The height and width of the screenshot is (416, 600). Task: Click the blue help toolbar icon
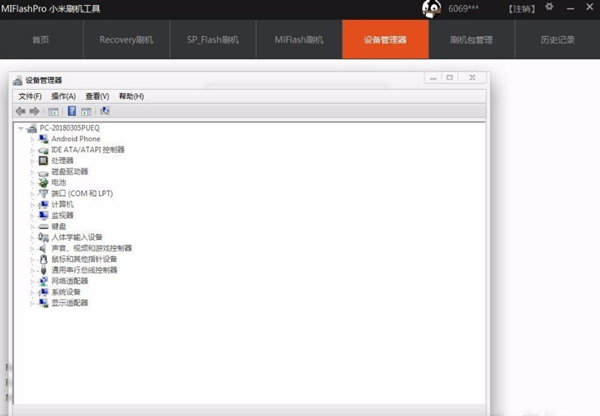pos(72,111)
